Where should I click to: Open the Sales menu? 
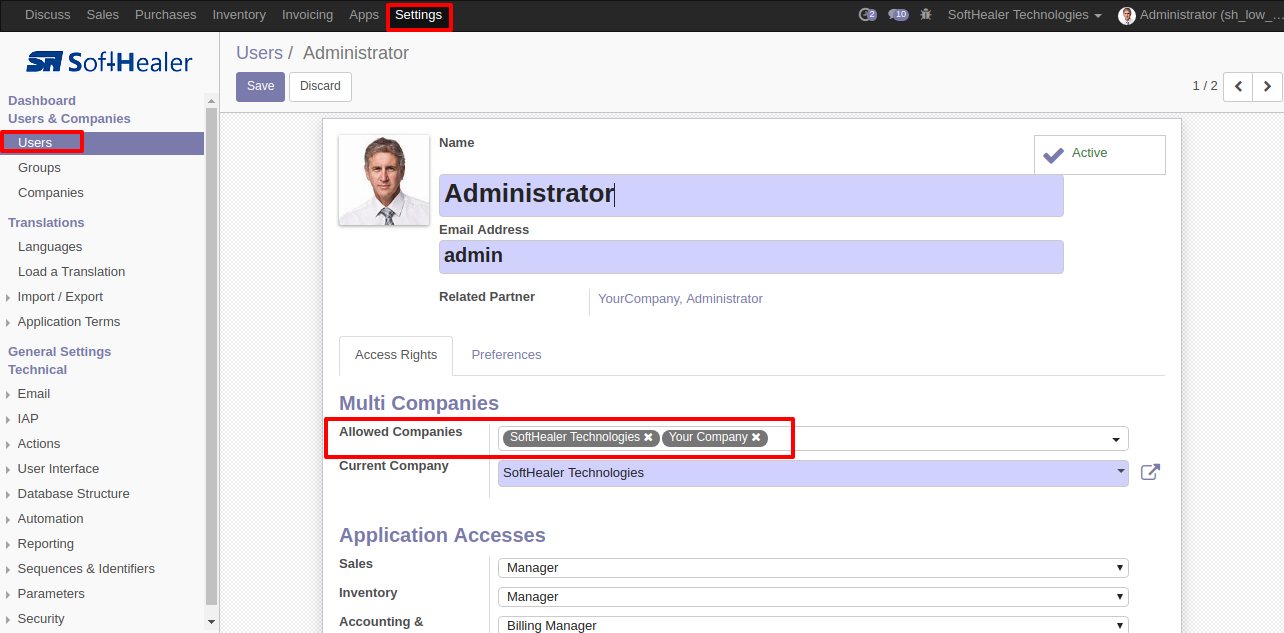pos(103,15)
